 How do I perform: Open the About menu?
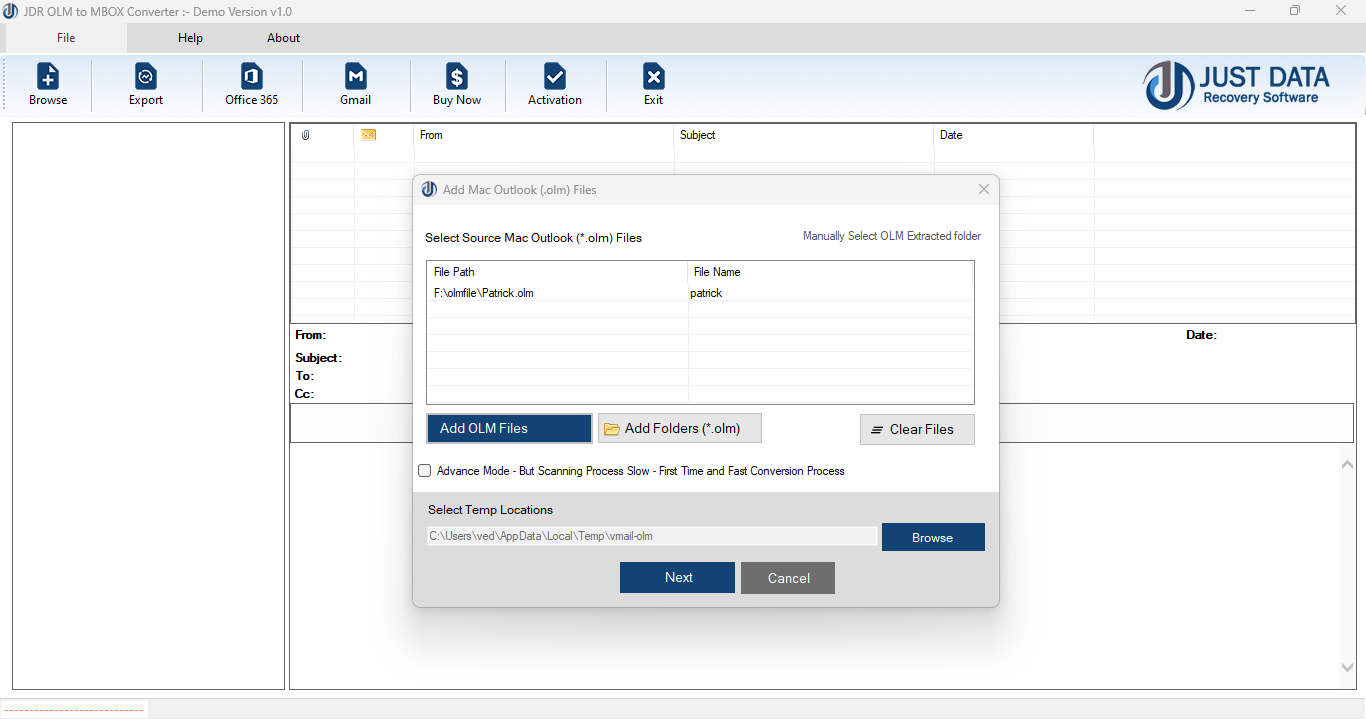283,38
